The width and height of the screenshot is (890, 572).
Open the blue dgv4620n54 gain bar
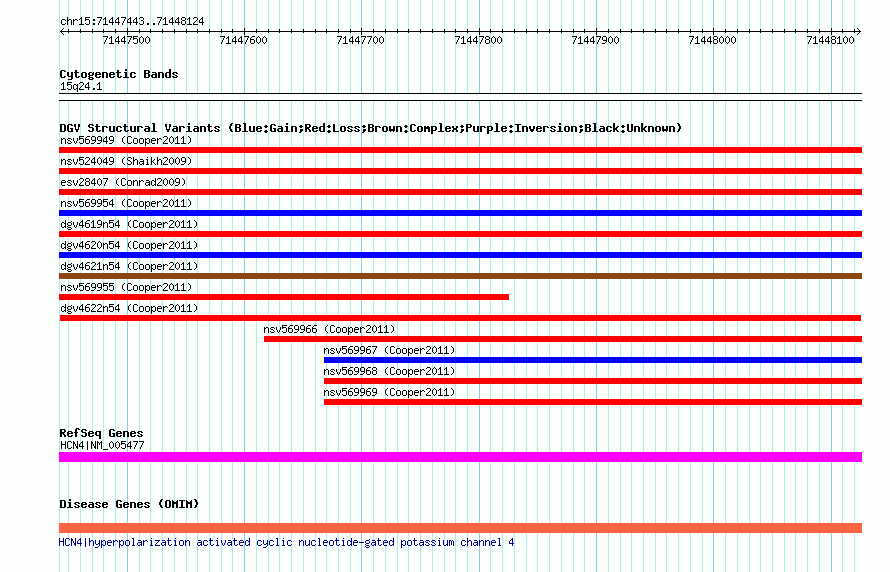pos(460,255)
